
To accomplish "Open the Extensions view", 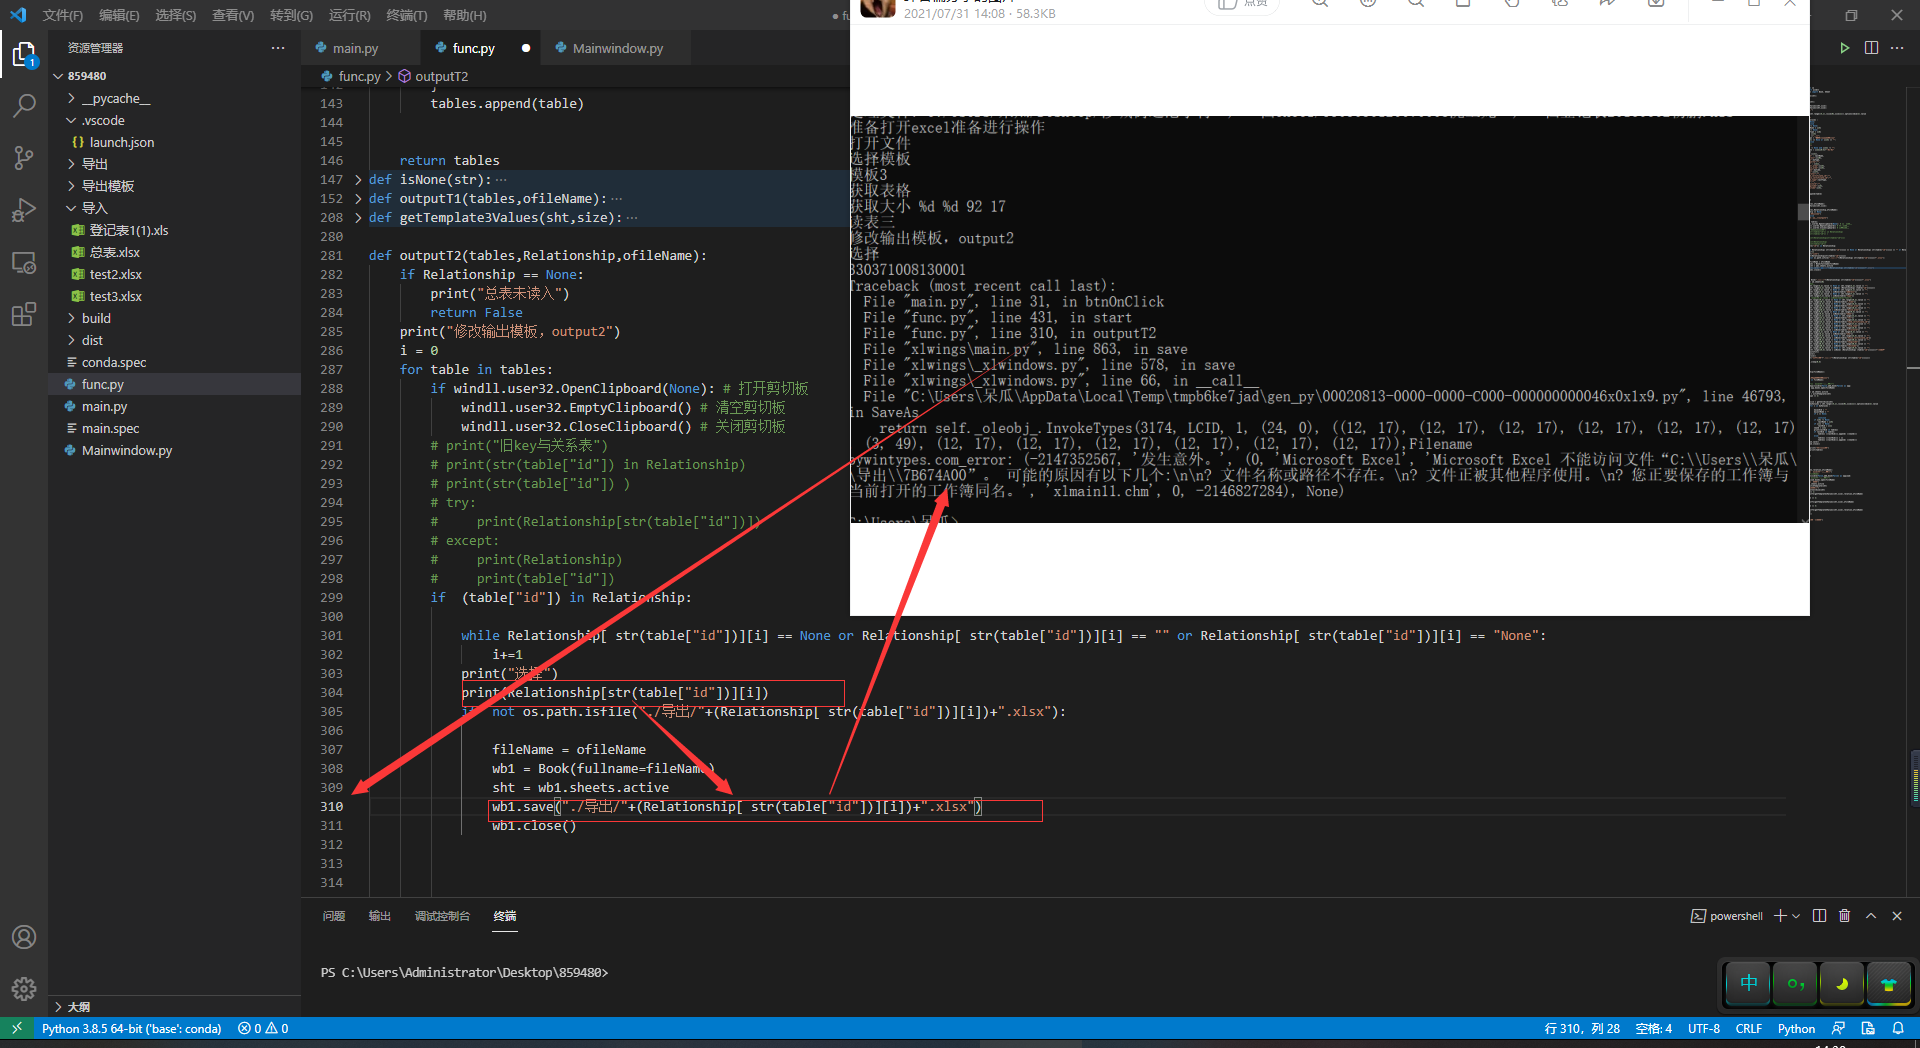I will pos(24,314).
